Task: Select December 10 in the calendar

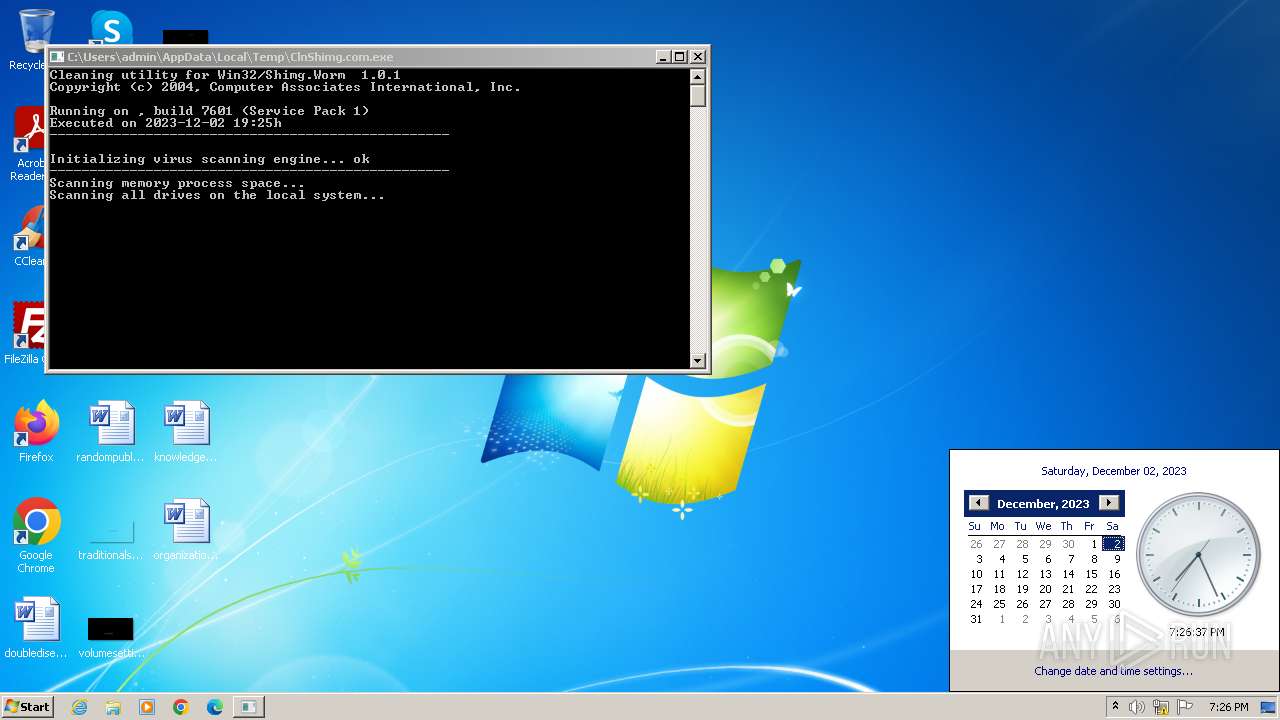Action: coord(976,574)
